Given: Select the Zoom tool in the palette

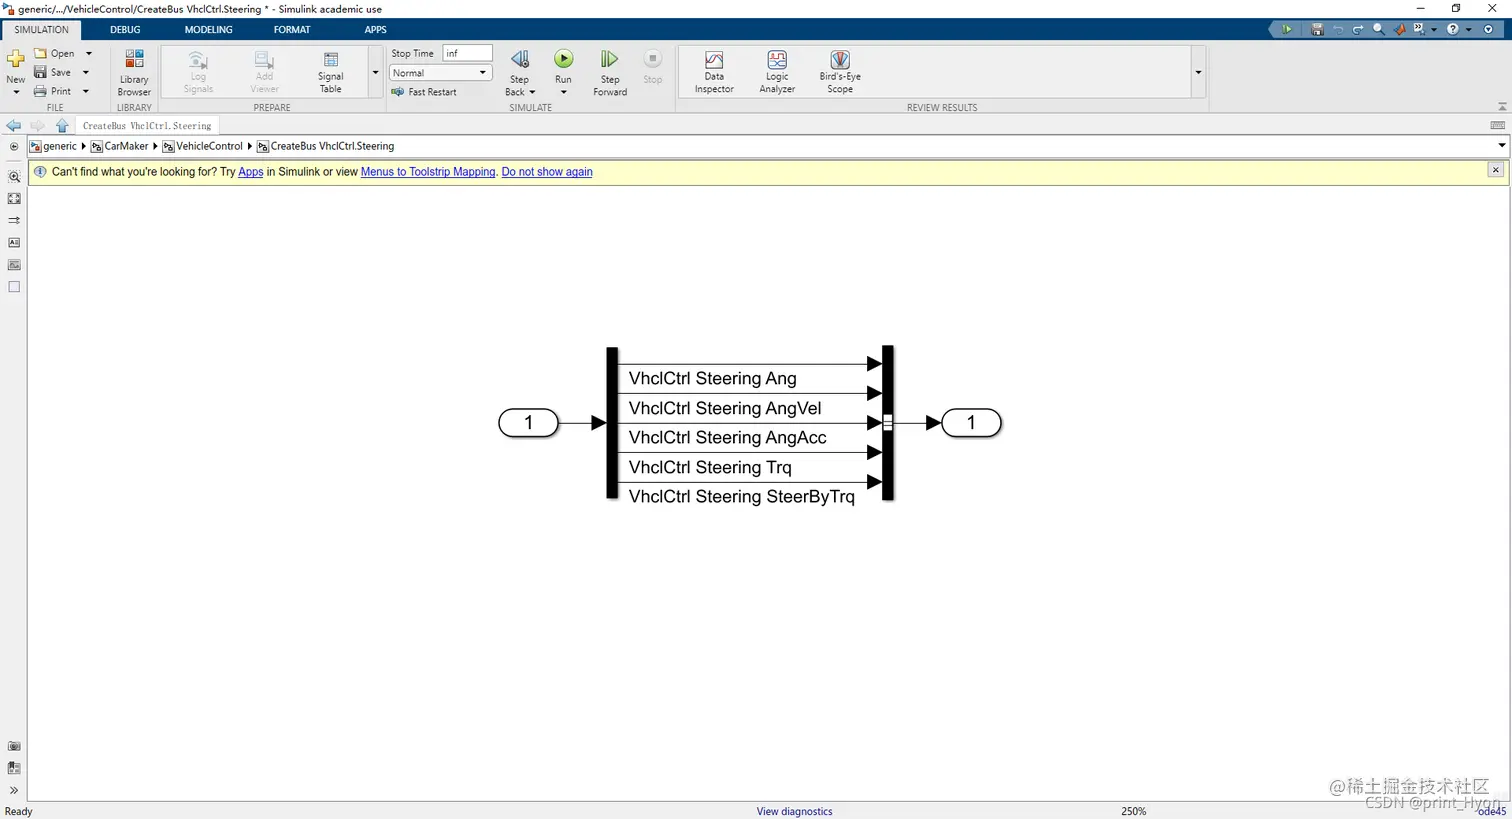Looking at the screenshot, I should coord(14,177).
